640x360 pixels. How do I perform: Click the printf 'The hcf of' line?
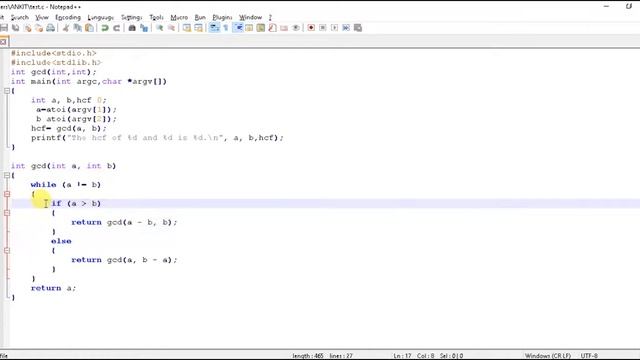point(157,138)
